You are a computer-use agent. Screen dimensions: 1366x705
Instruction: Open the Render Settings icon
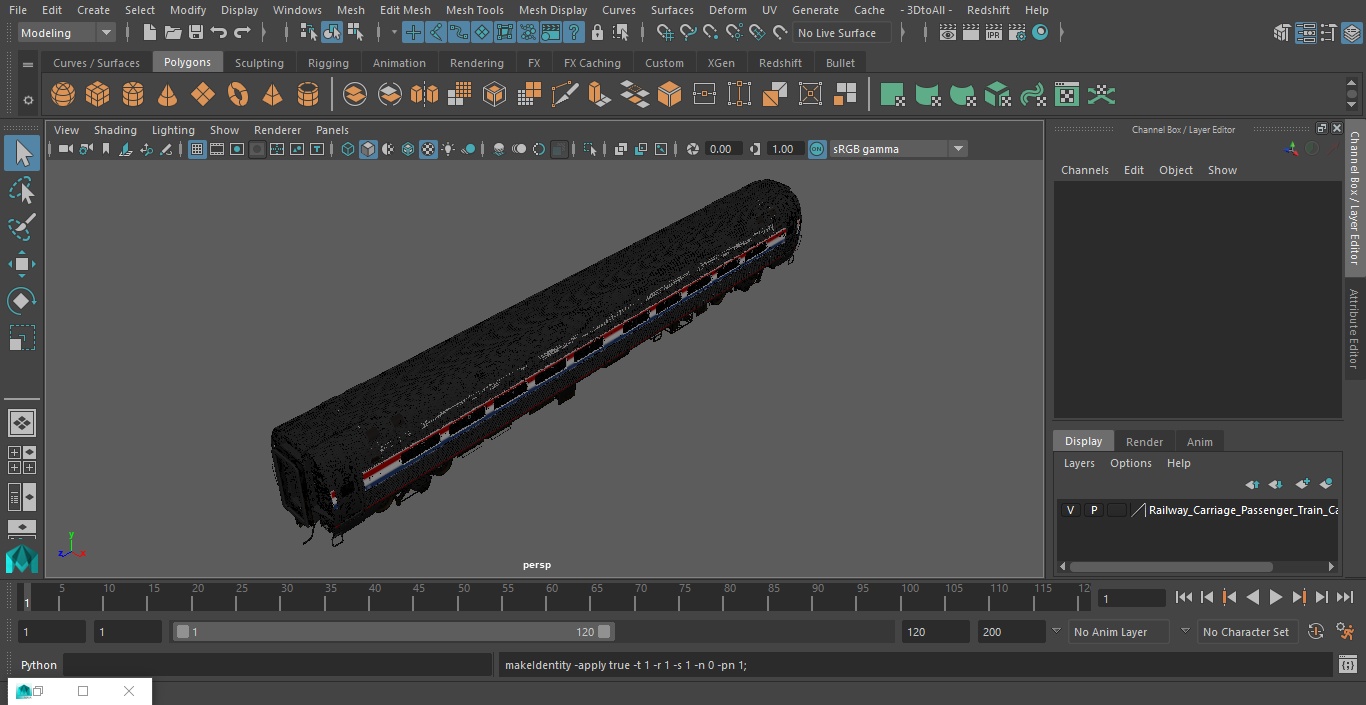point(1017,33)
